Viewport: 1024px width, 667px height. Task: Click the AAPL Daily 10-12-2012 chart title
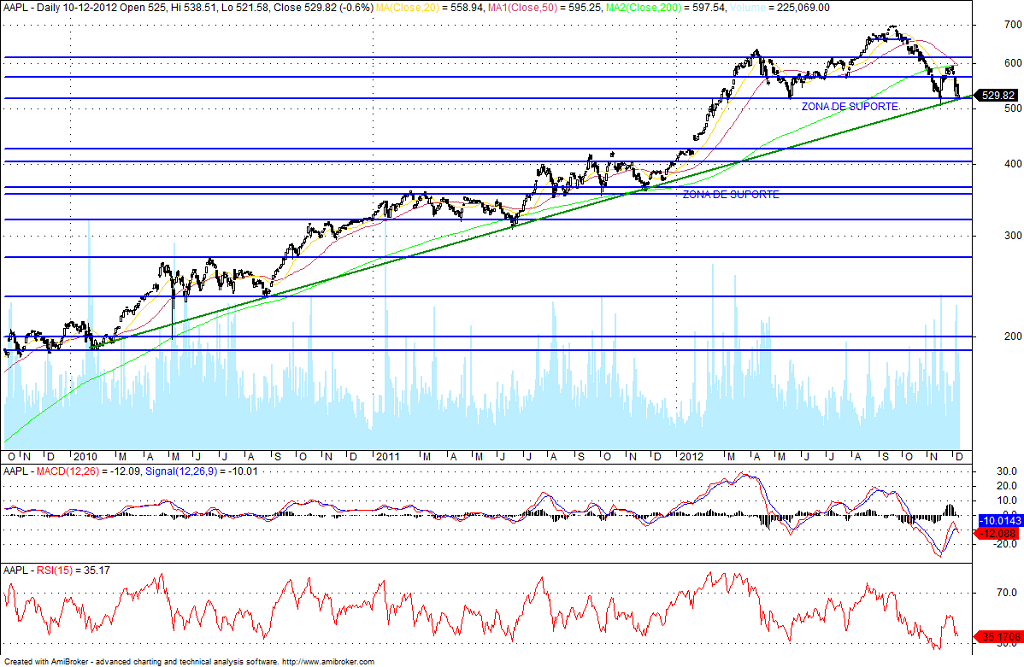(189, 8)
